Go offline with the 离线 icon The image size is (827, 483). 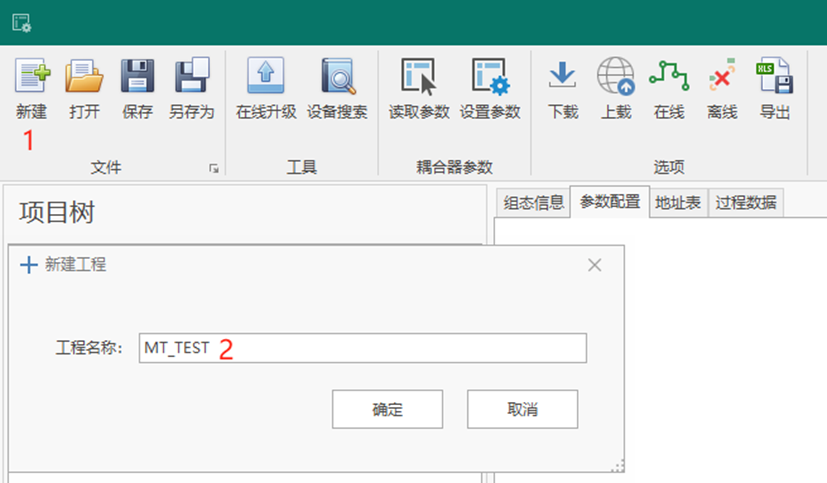721,76
